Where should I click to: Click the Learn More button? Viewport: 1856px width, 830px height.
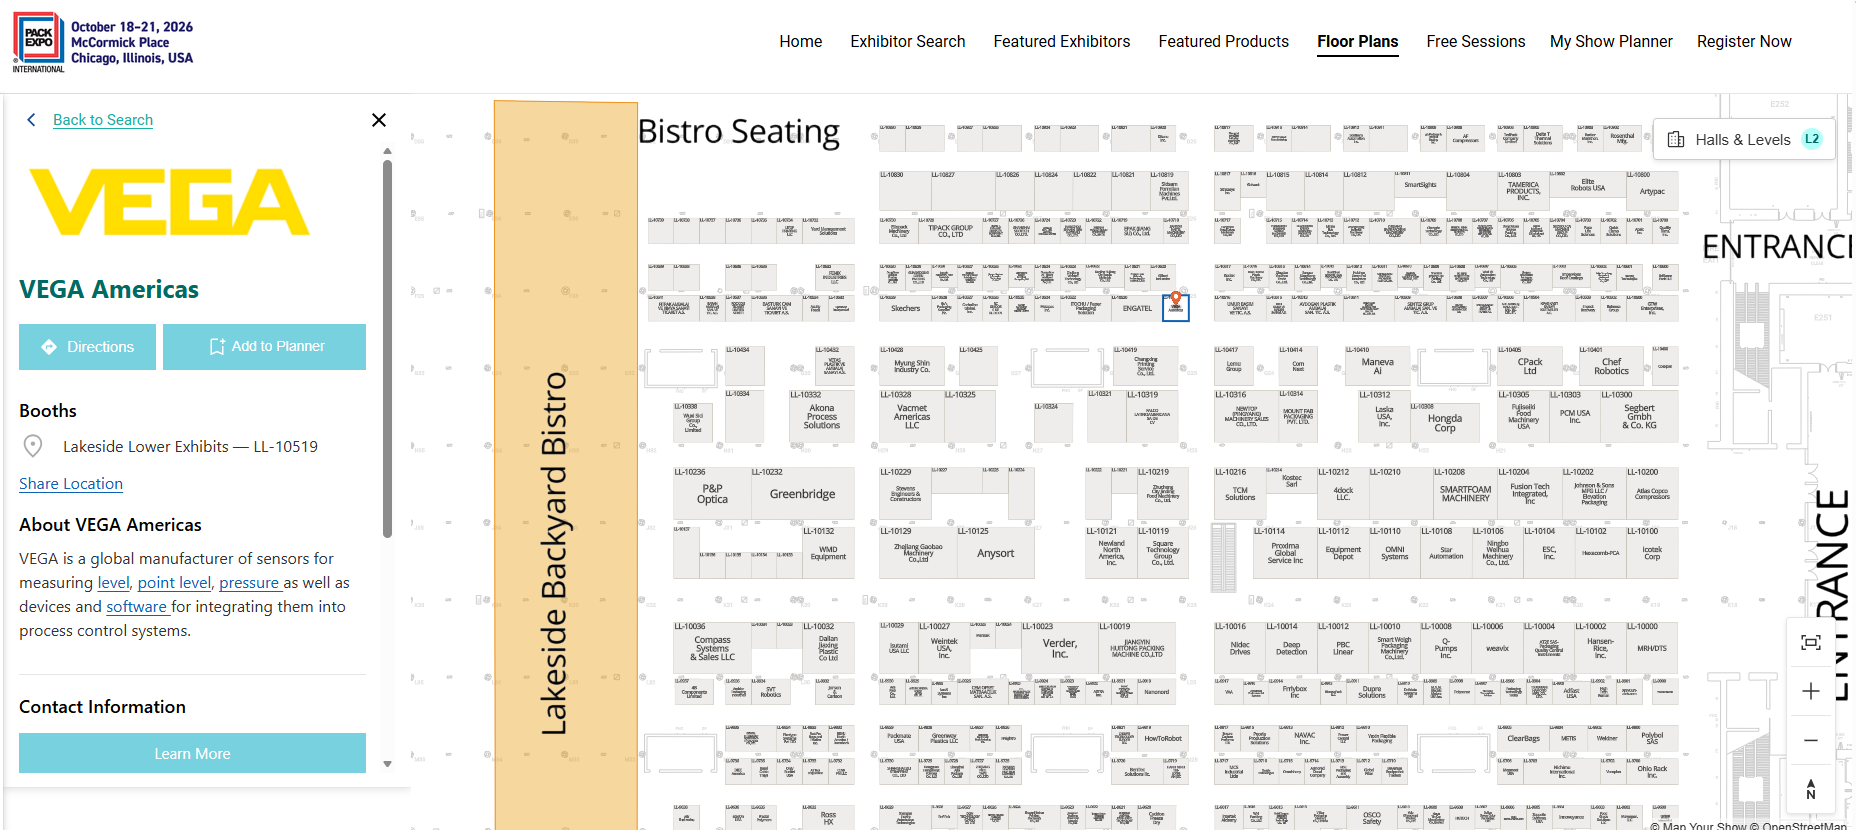[192, 753]
